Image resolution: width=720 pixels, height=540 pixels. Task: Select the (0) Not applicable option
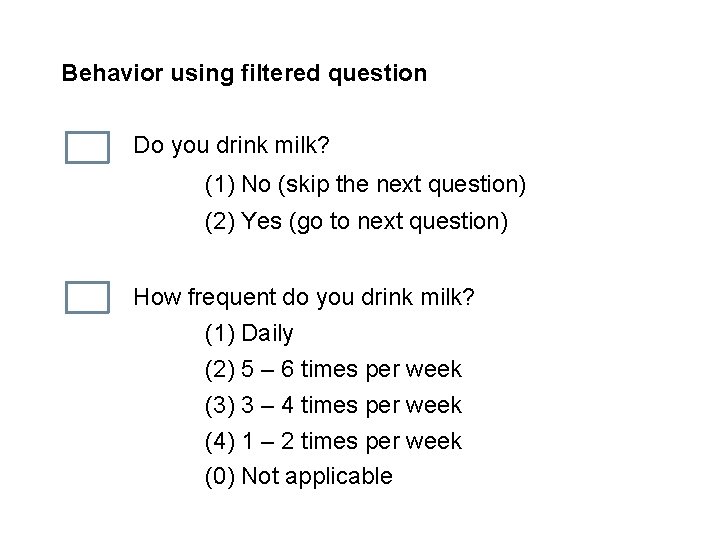[x=299, y=477]
